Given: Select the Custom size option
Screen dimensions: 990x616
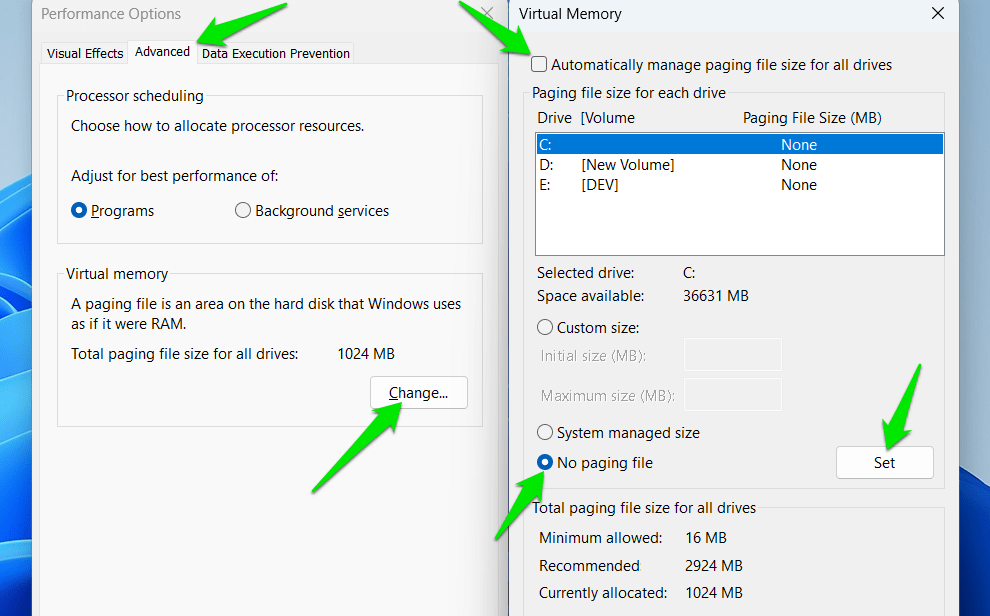Looking at the screenshot, I should point(546,327).
